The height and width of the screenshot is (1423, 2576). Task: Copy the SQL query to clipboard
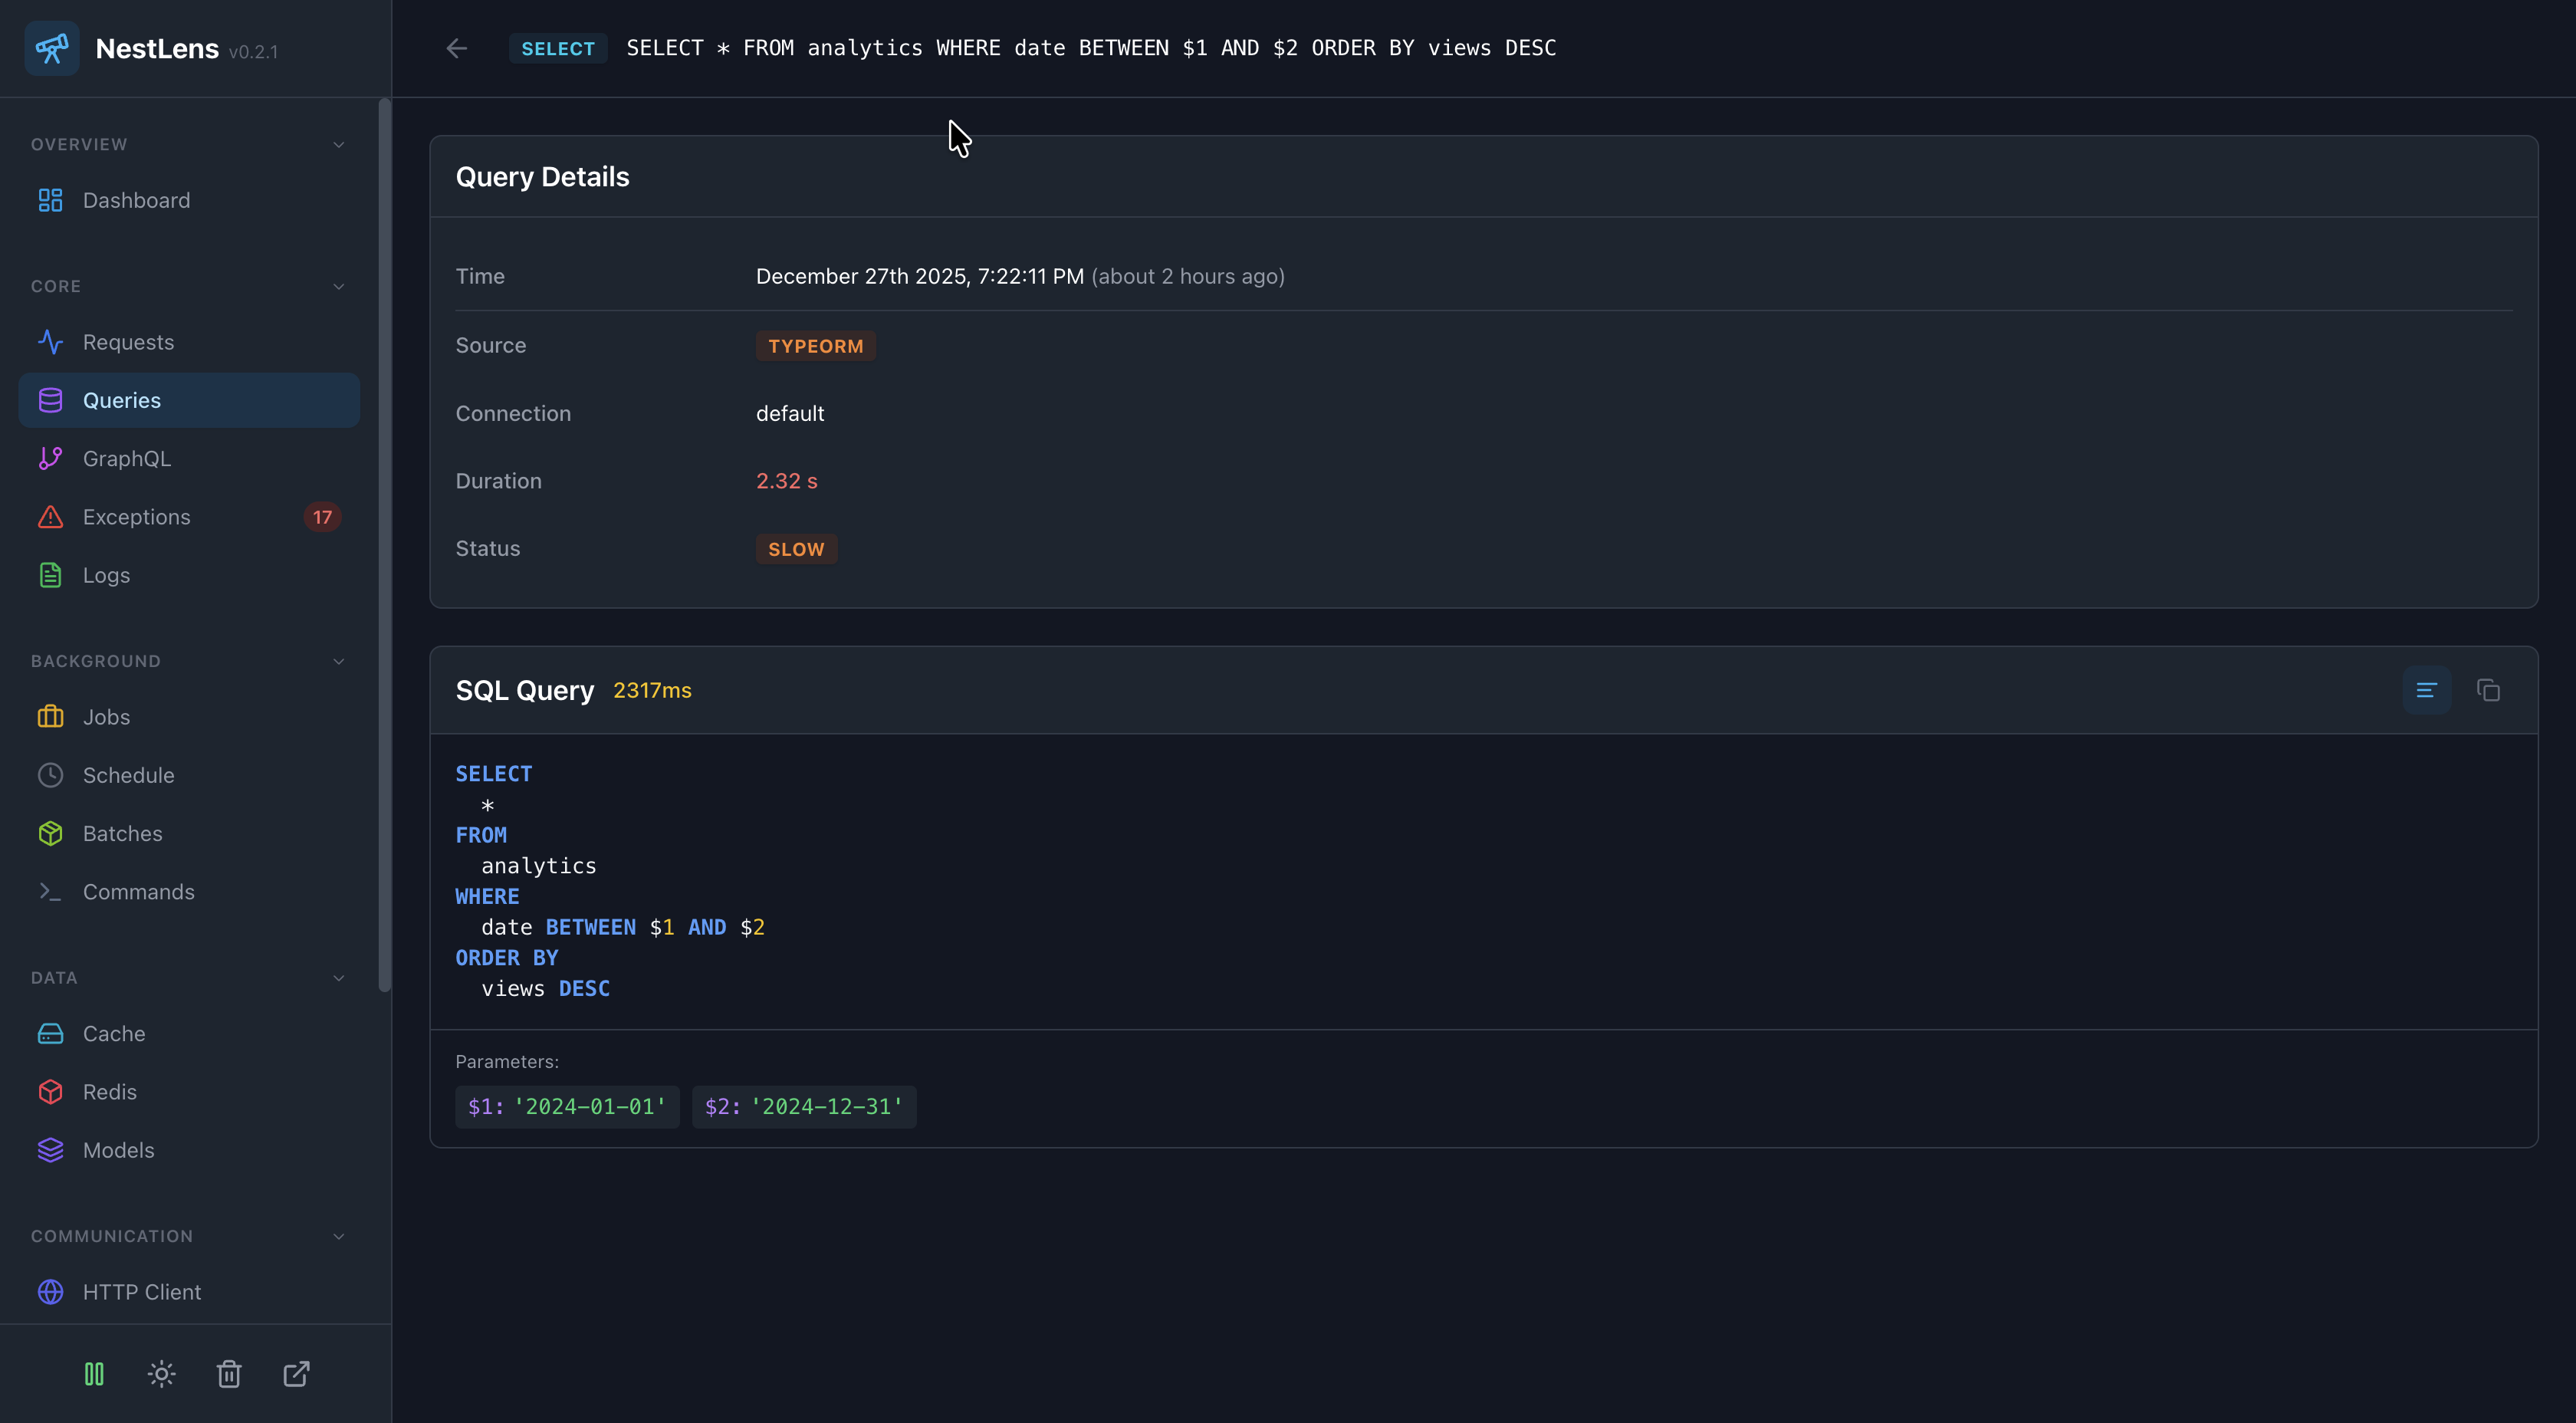(2488, 690)
